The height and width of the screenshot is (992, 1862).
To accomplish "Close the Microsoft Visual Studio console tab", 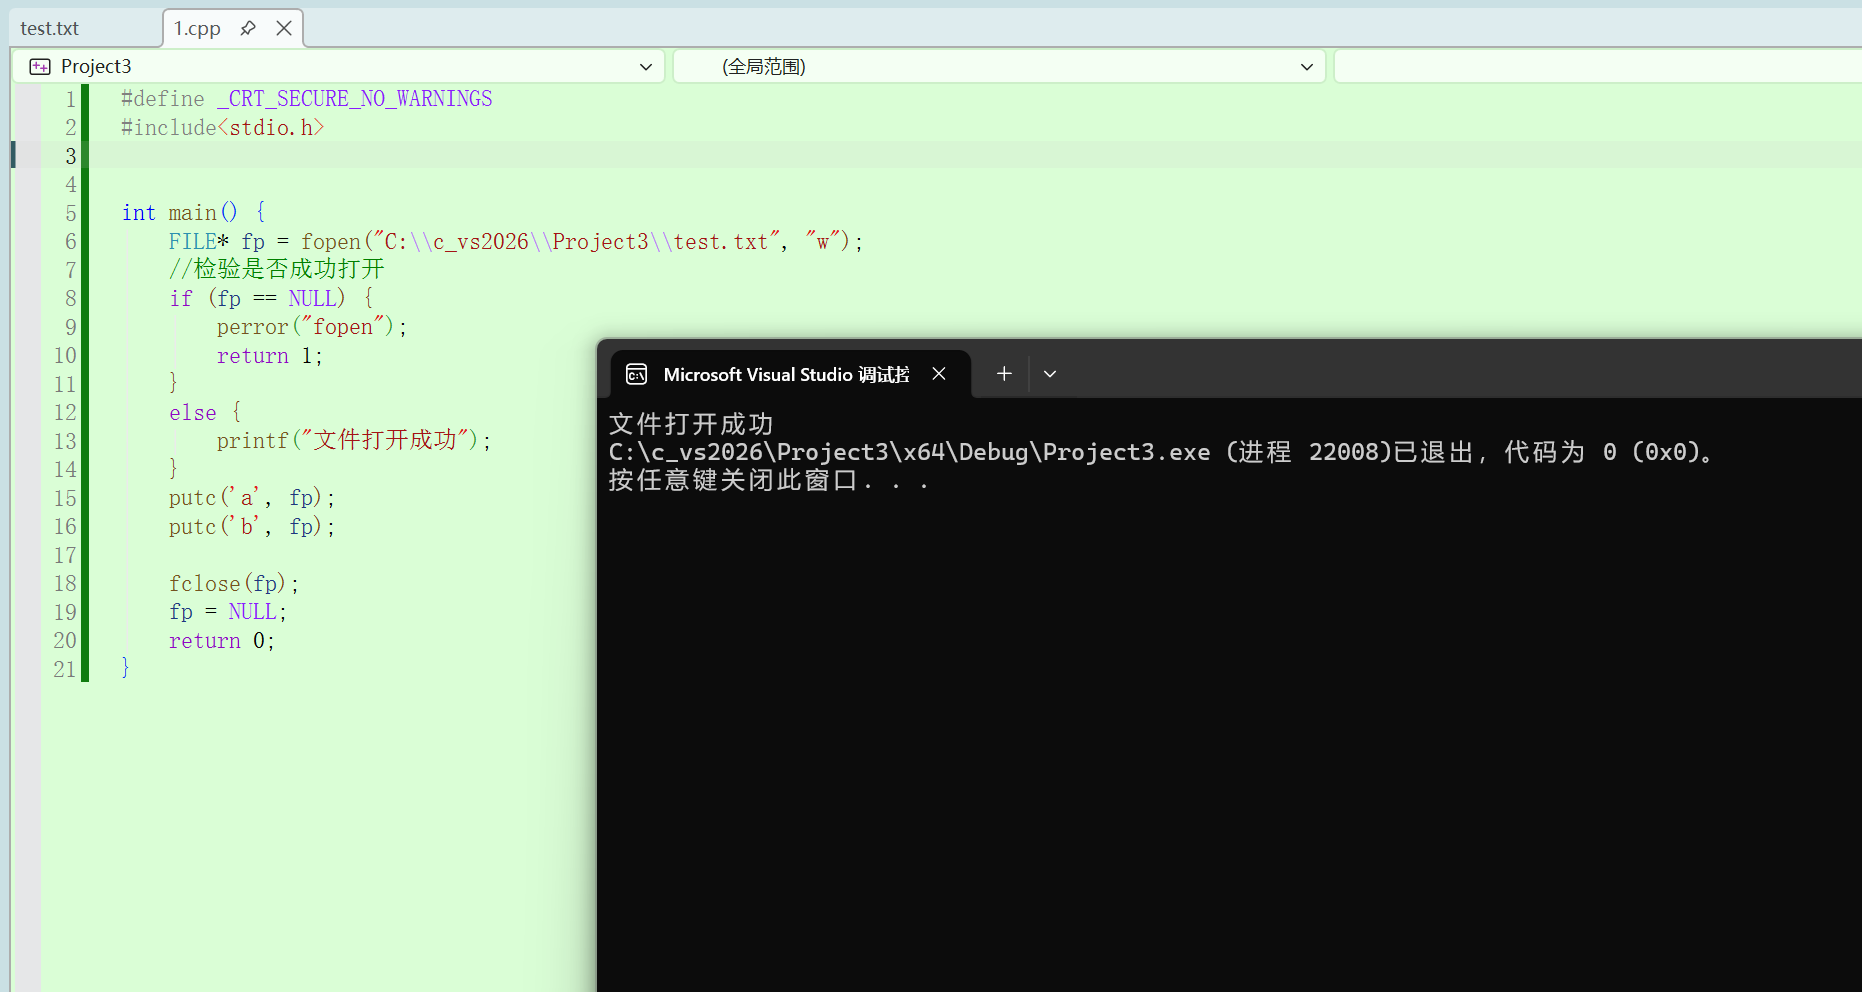I will click(939, 373).
